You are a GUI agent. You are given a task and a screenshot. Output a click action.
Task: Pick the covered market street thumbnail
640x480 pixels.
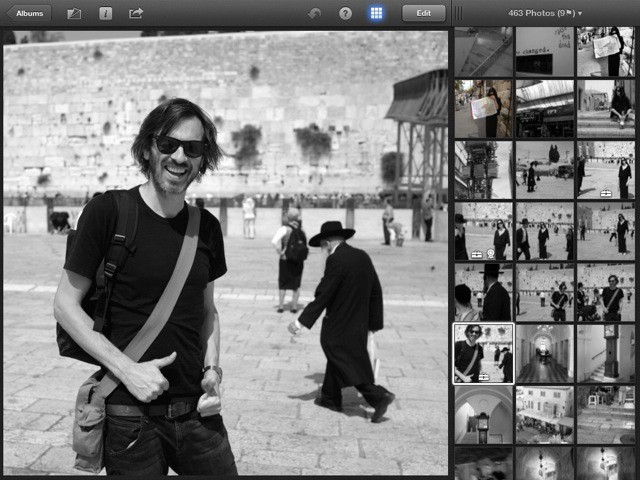pyautogui.click(x=544, y=108)
